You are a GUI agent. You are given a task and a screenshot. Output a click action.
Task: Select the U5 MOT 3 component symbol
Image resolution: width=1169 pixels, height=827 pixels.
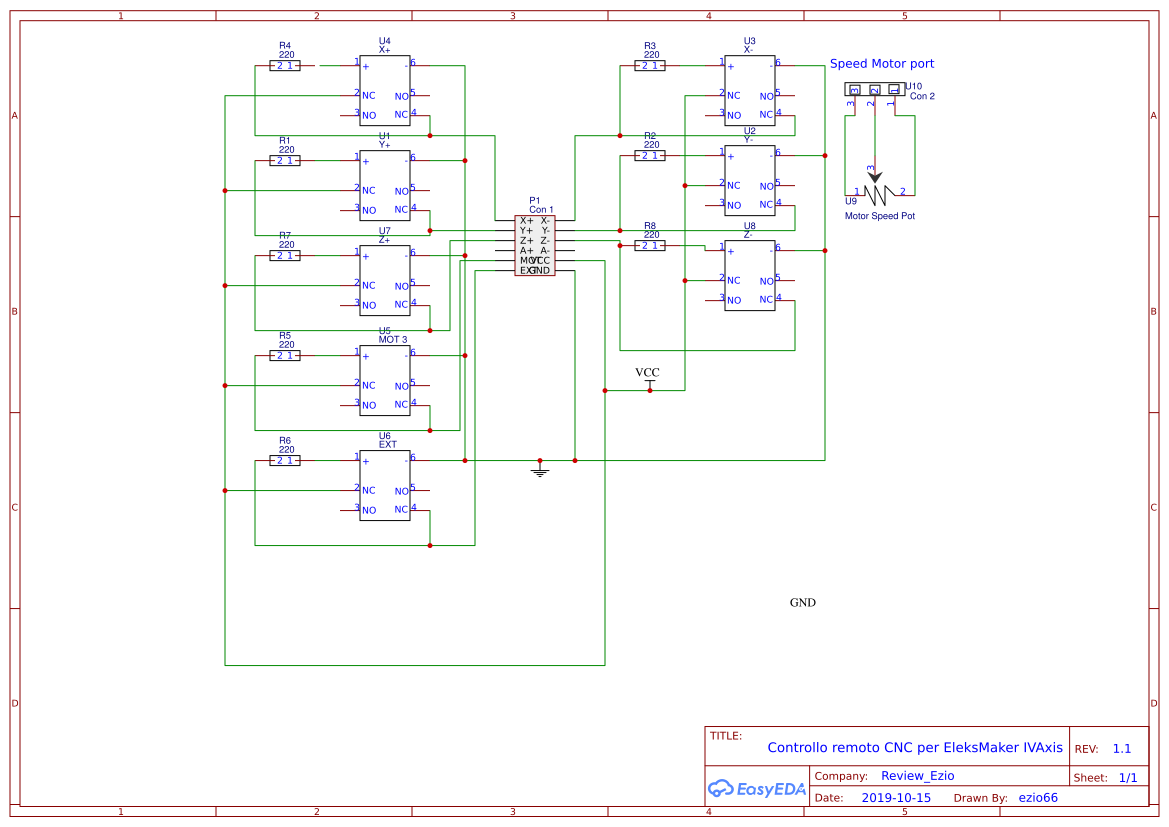pyautogui.click(x=385, y=380)
